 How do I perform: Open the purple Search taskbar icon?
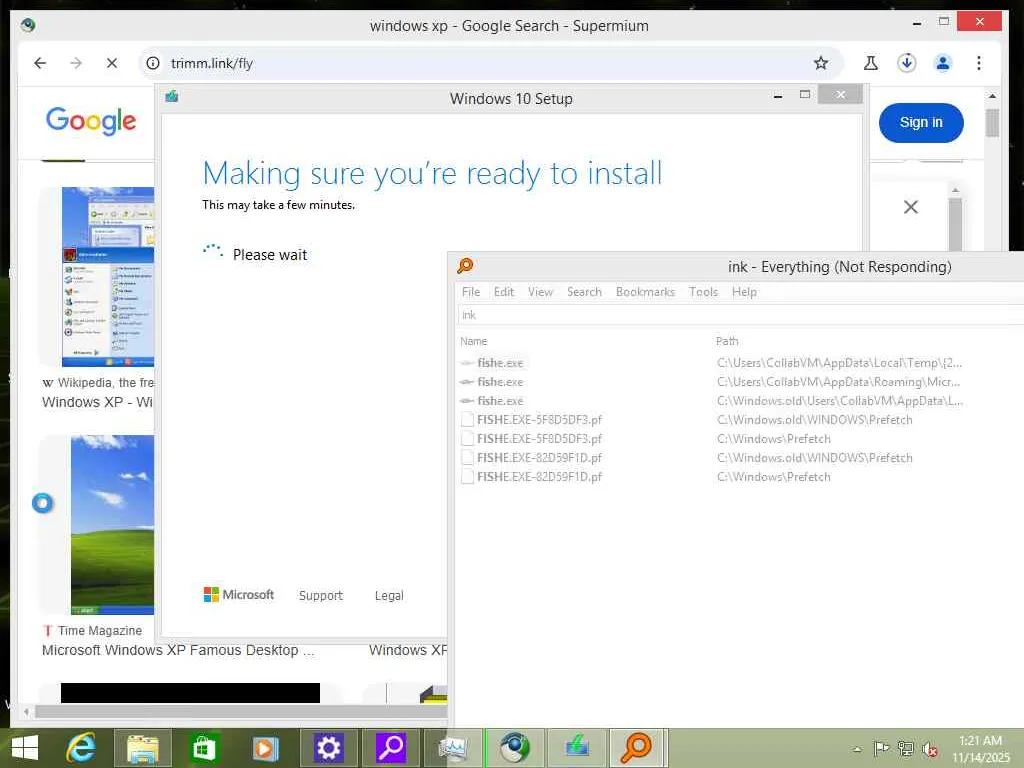pyautogui.click(x=391, y=748)
